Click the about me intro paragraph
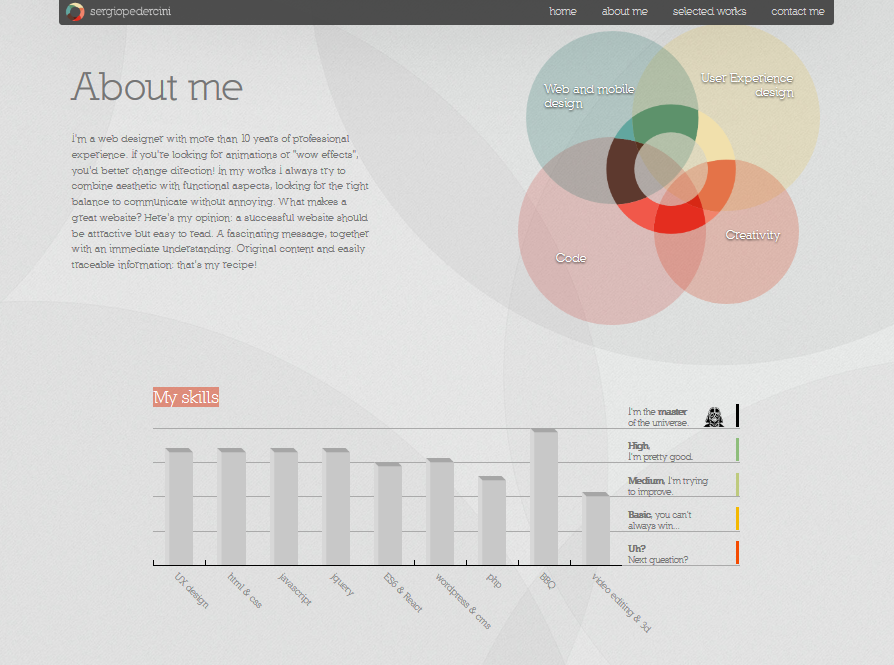The height and width of the screenshot is (665, 894). pos(220,202)
